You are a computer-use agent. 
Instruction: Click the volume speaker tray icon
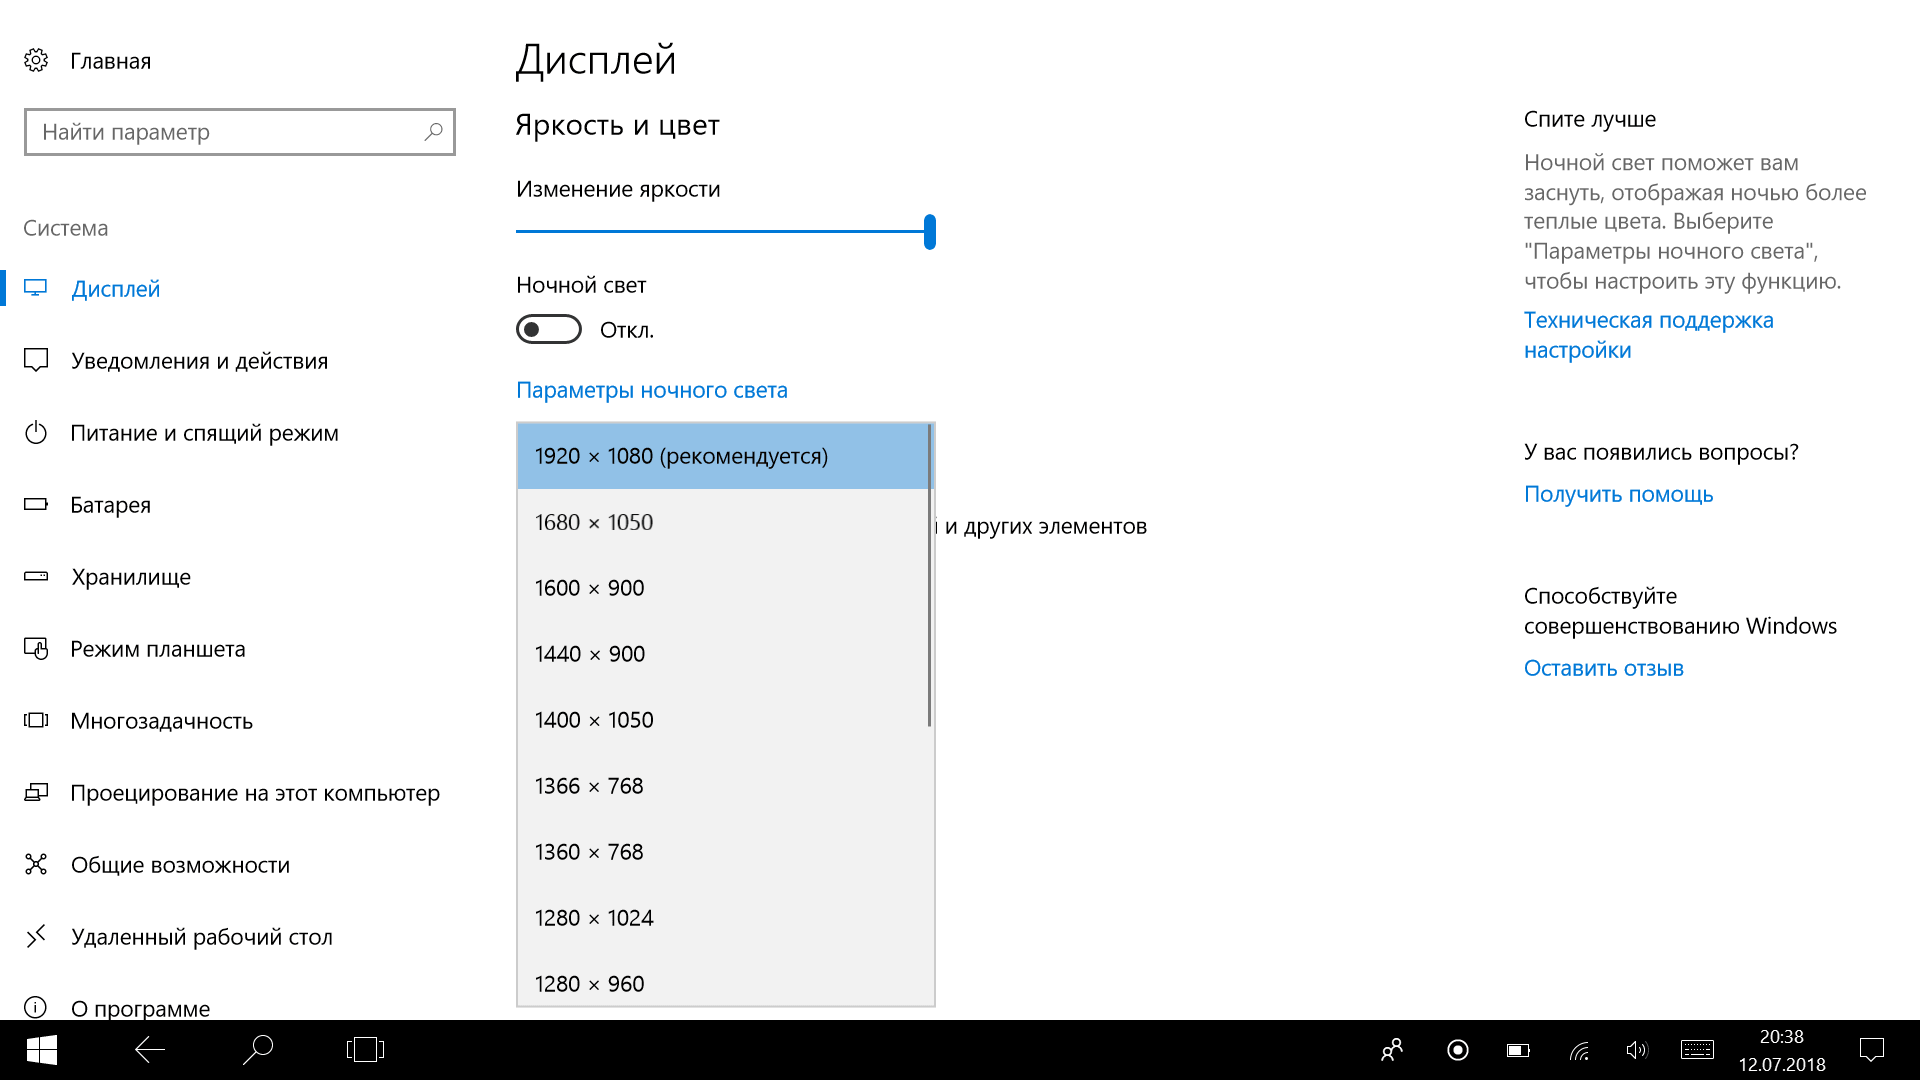tap(1636, 1050)
